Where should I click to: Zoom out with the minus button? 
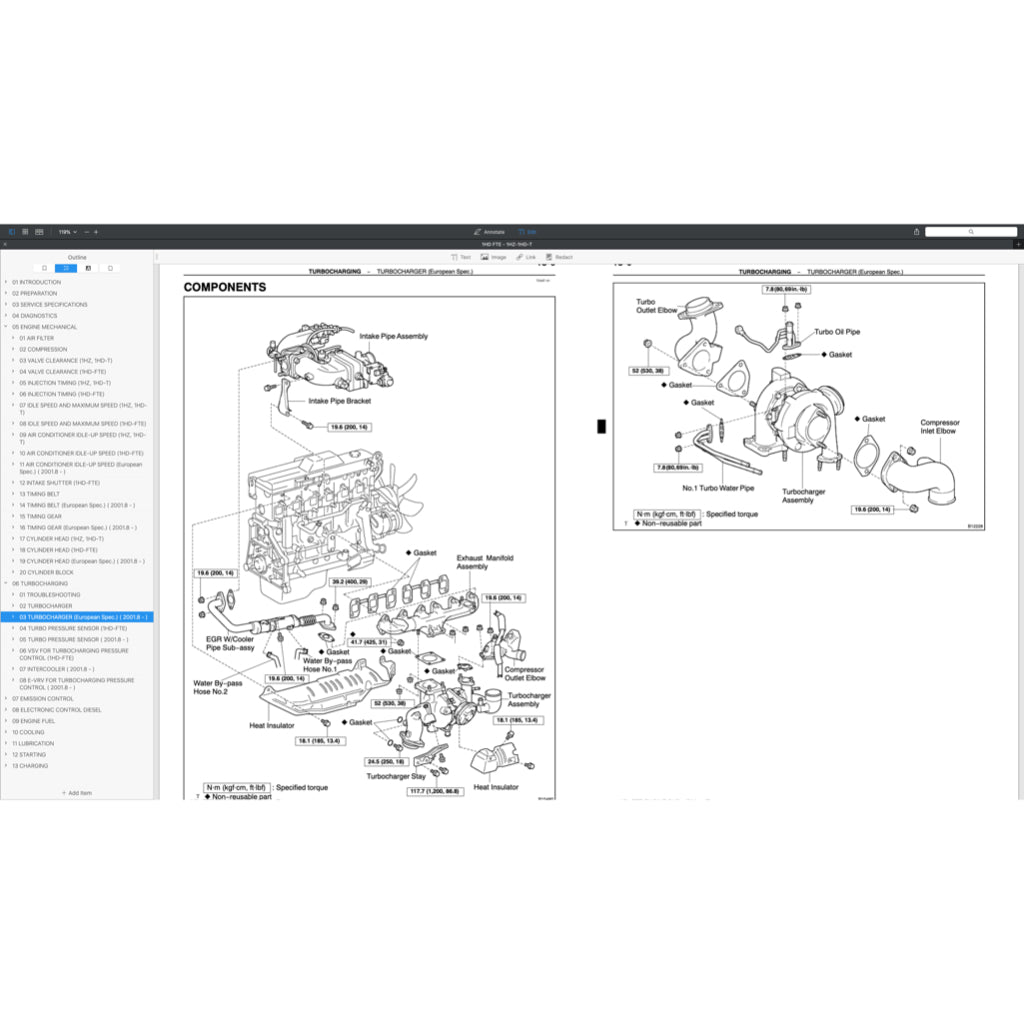pyautogui.click(x=86, y=232)
